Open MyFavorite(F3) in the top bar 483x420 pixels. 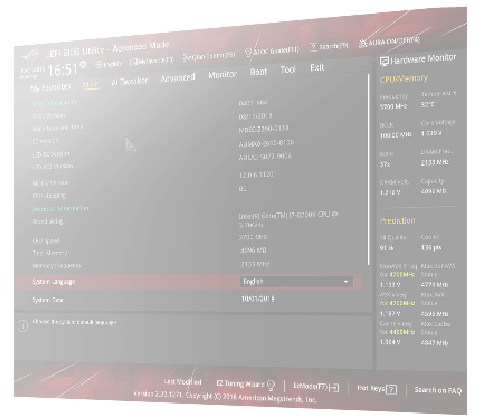pos(152,61)
